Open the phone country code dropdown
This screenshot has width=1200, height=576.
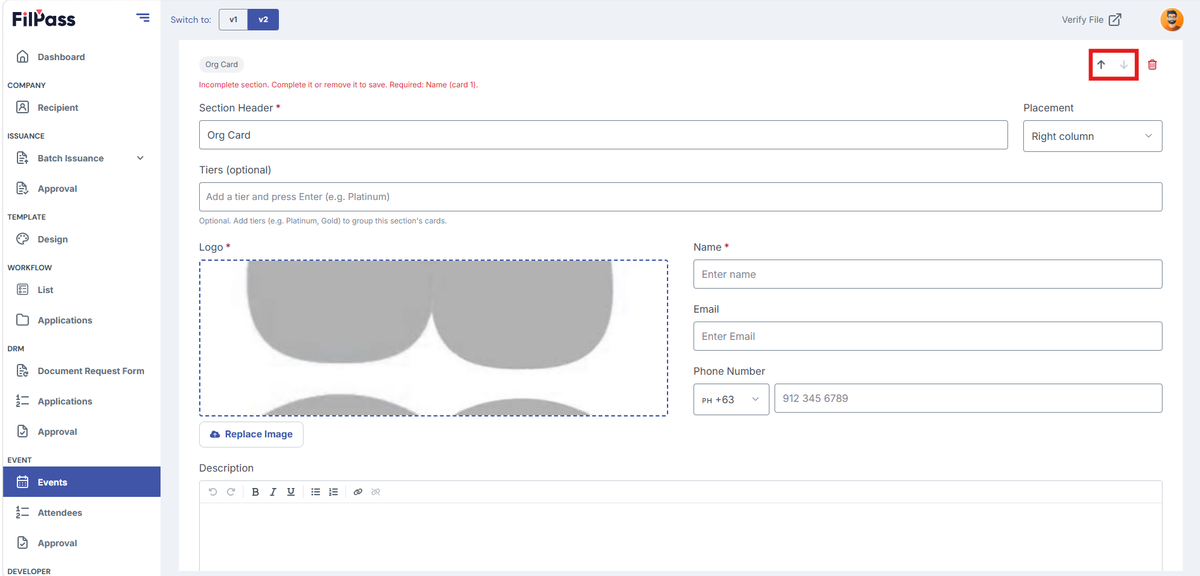tap(731, 399)
